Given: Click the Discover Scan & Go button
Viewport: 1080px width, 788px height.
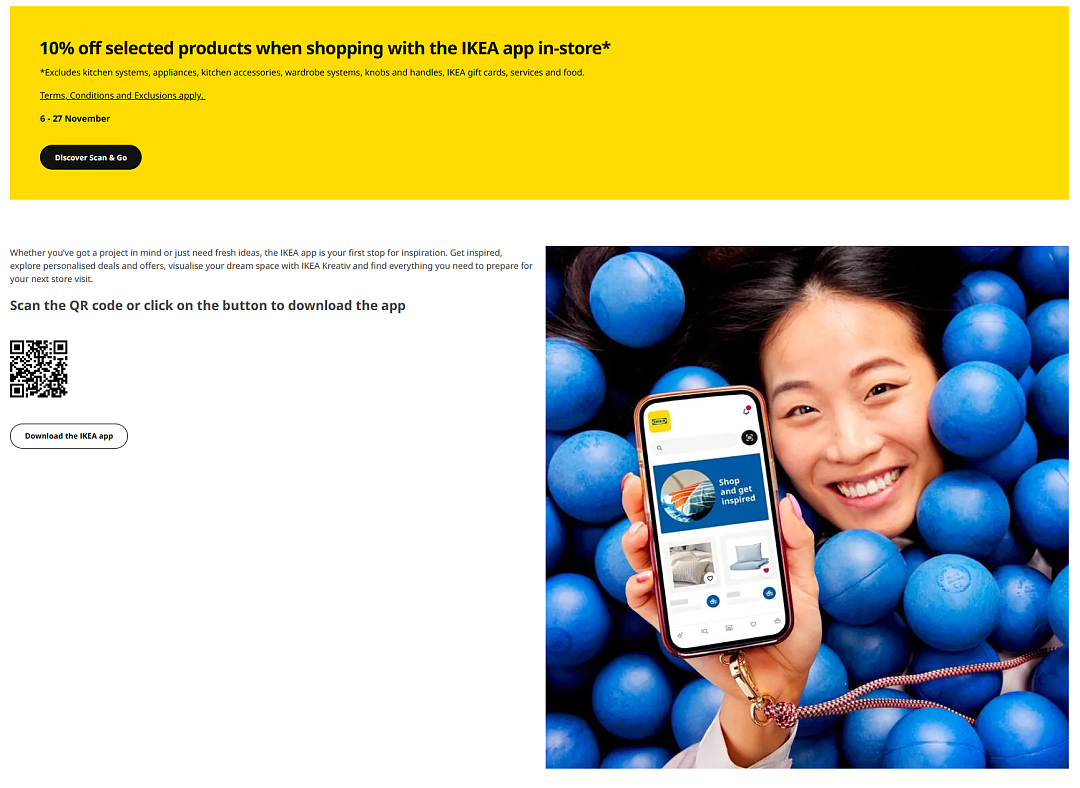Looking at the screenshot, I should pyautogui.click(x=91, y=157).
